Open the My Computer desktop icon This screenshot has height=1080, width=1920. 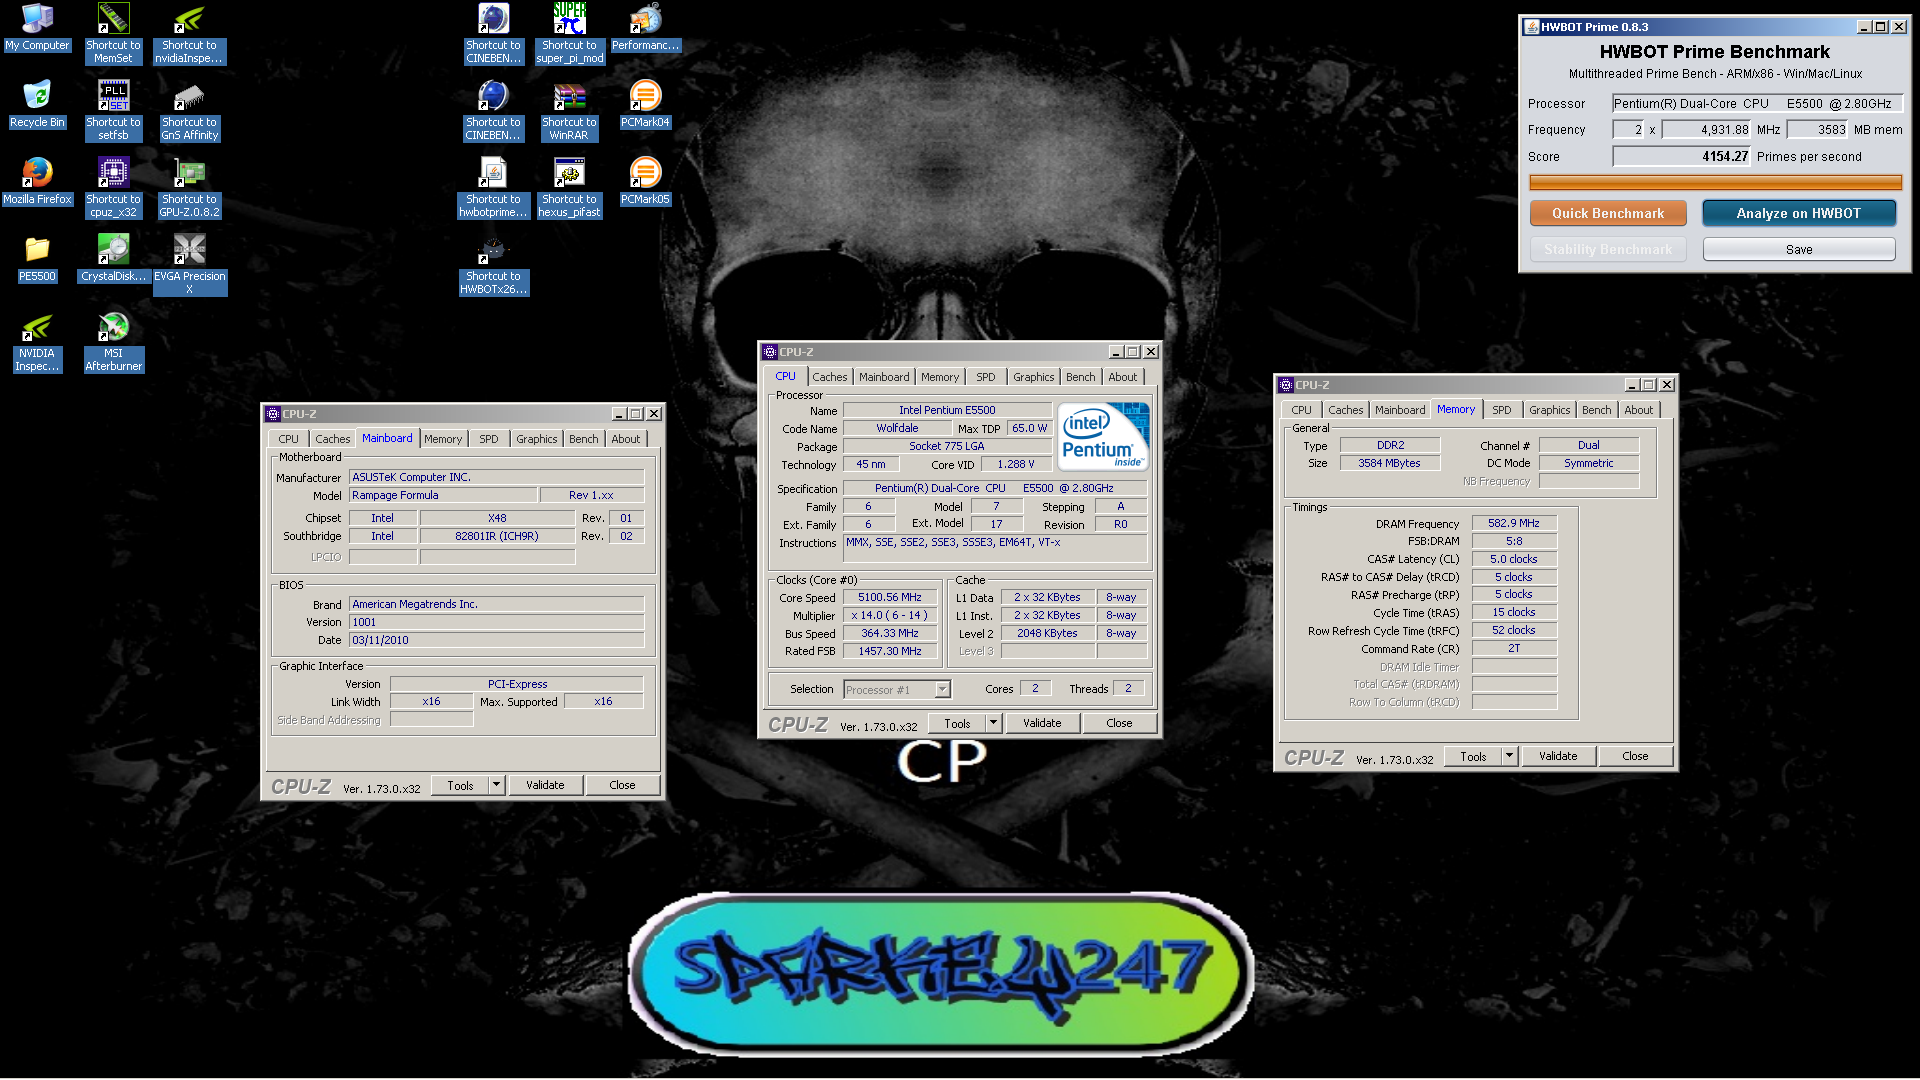(x=37, y=28)
